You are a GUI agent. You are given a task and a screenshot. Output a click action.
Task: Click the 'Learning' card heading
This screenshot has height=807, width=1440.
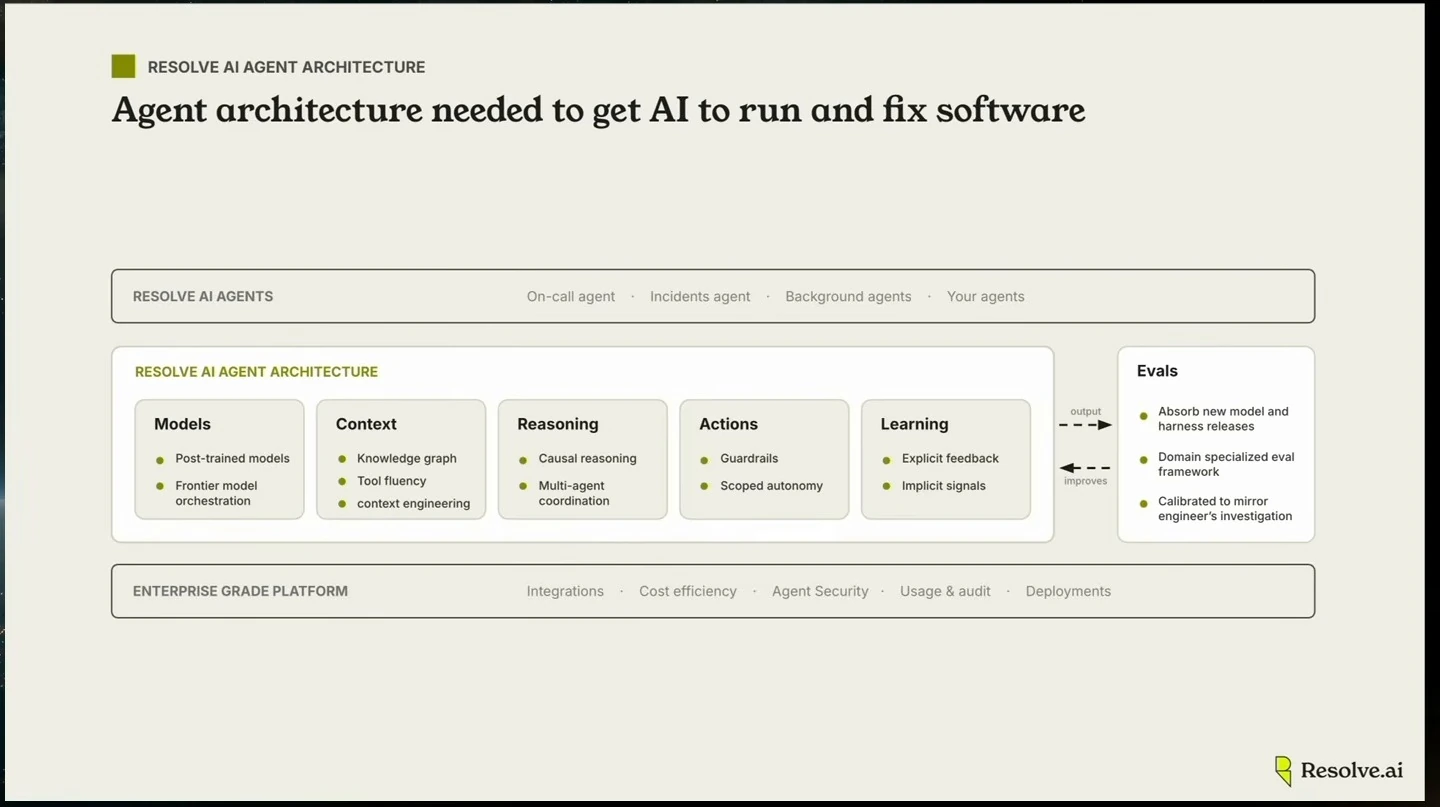pos(914,424)
